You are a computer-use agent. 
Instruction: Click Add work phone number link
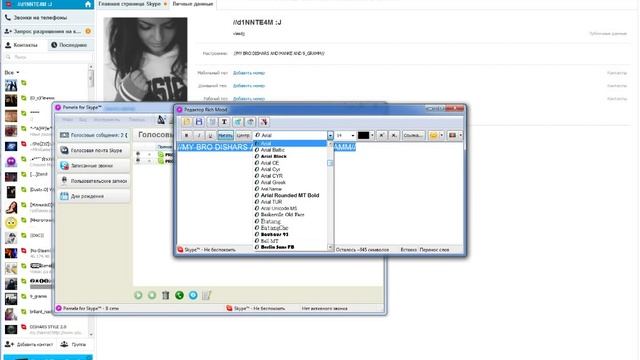(x=249, y=99)
